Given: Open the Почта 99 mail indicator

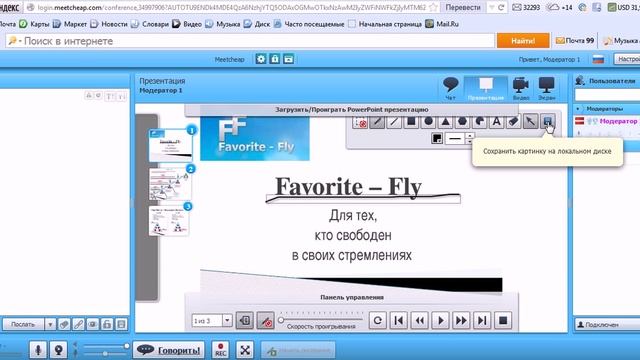Looking at the screenshot, I should [x=575, y=40].
